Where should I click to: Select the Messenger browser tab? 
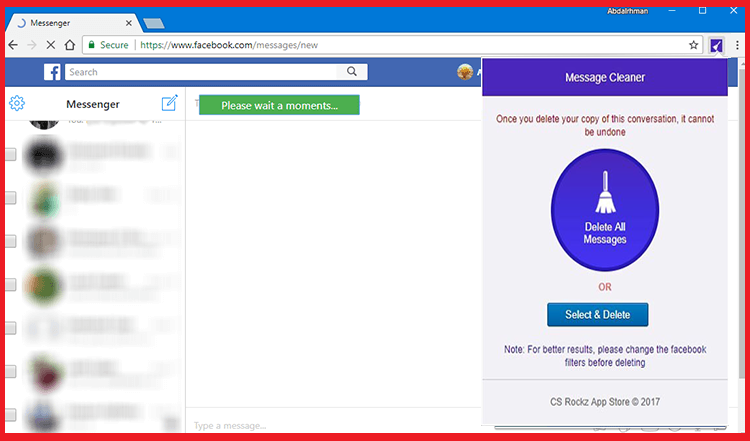72,23
